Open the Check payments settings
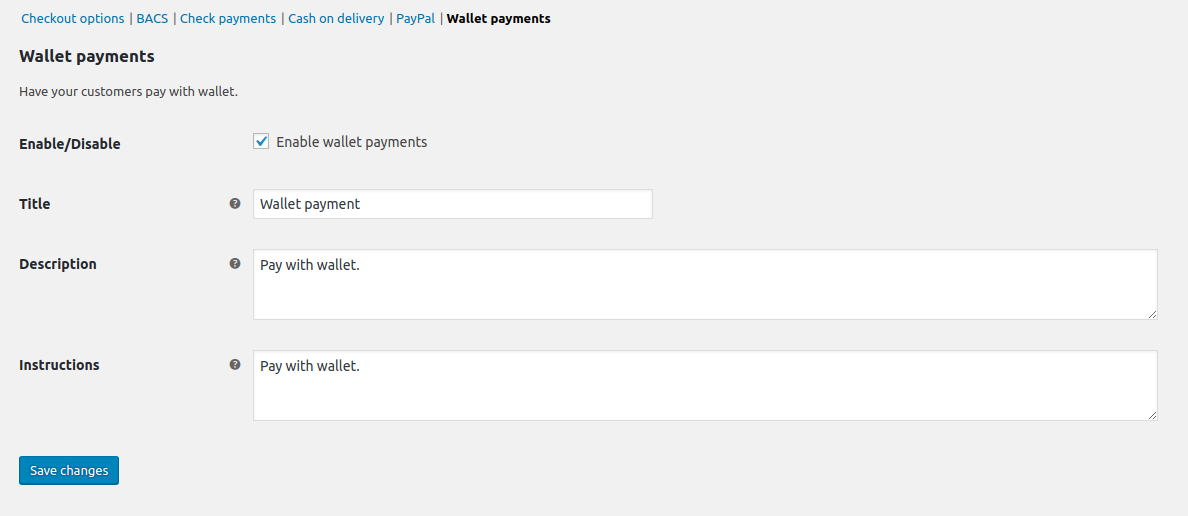Screen dimensions: 1188x516 (228, 18)
